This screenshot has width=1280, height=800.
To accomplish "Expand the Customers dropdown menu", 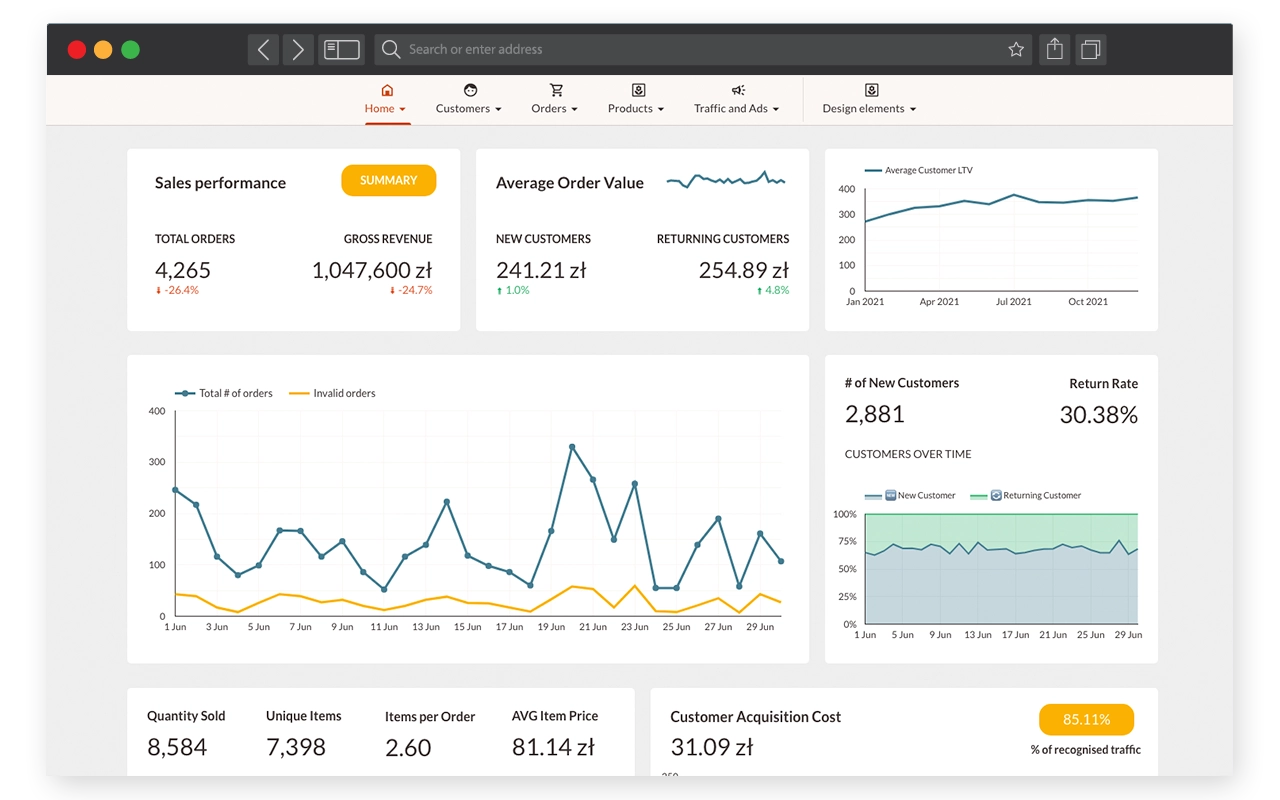I will 468,108.
